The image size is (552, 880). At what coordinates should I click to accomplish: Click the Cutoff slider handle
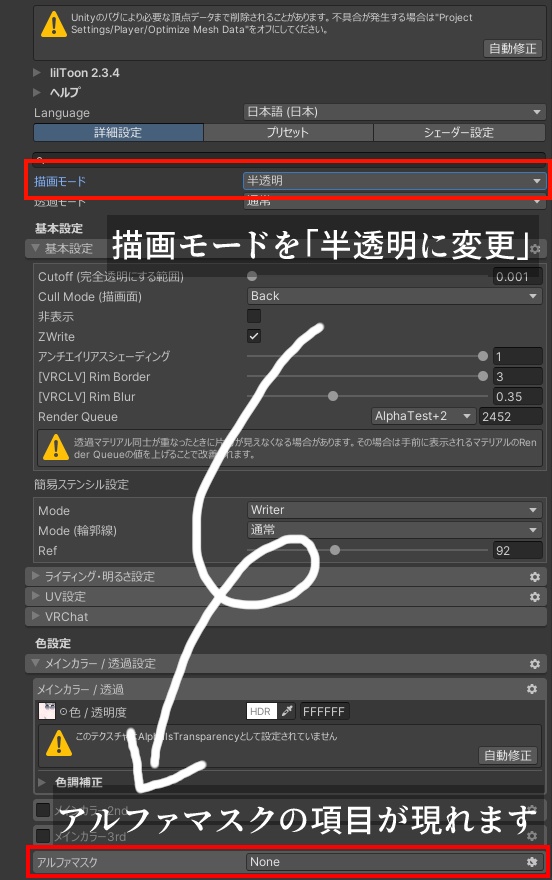pos(252,276)
